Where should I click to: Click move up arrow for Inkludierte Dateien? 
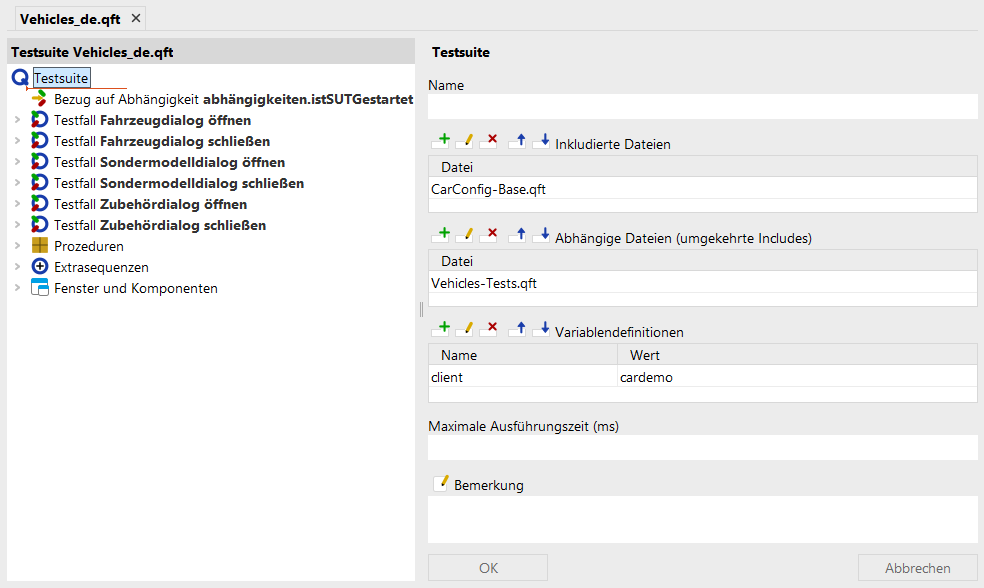(x=518, y=141)
